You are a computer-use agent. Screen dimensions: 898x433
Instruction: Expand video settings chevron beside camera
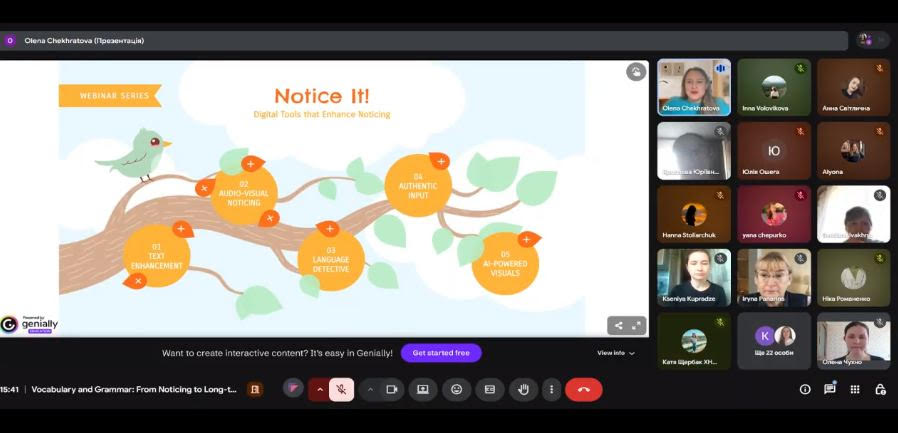pos(370,389)
